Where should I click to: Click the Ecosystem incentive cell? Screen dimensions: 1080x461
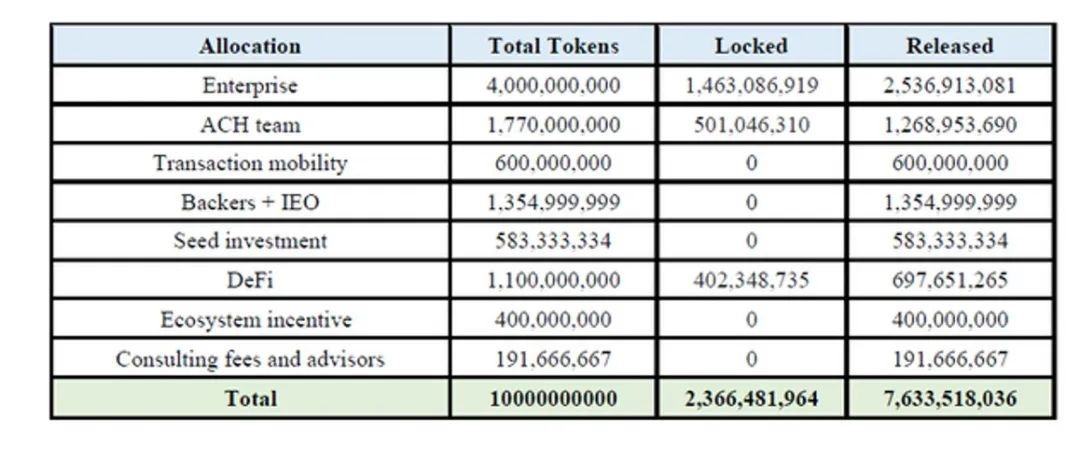pyautogui.click(x=249, y=320)
